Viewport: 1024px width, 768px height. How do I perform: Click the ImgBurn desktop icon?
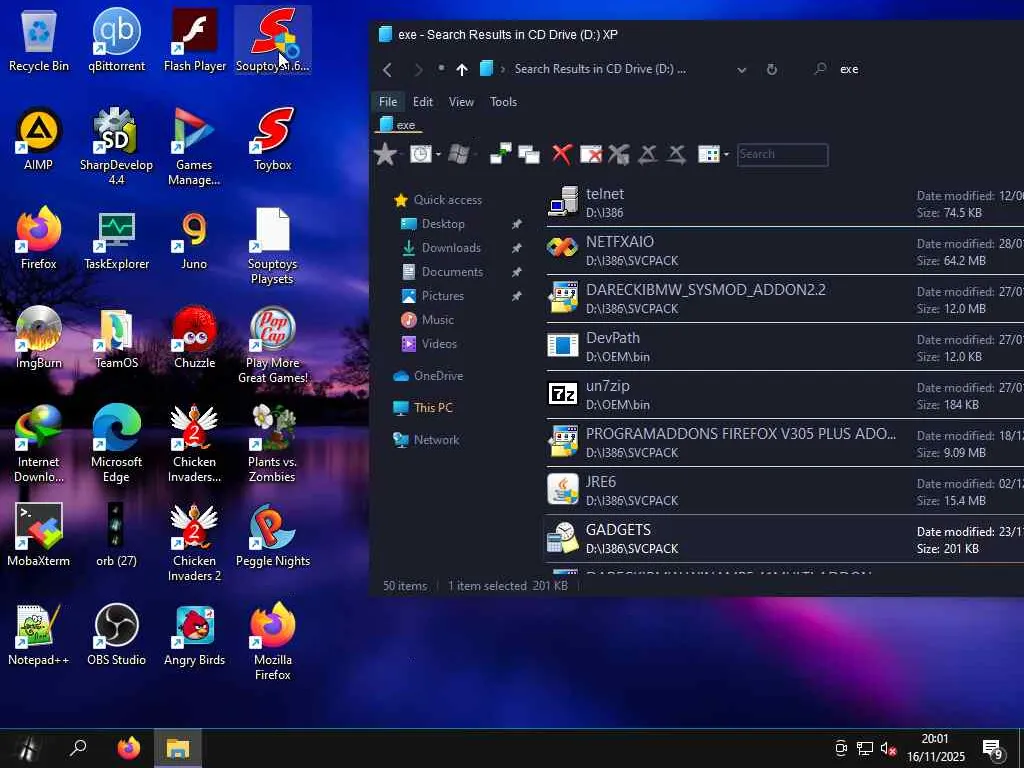pyautogui.click(x=39, y=338)
